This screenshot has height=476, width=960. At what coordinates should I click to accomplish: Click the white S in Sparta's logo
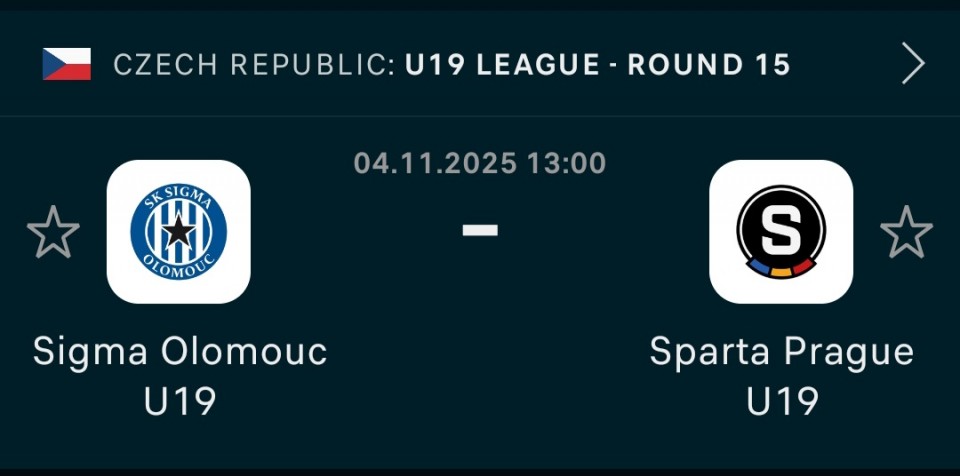point(781,230)
